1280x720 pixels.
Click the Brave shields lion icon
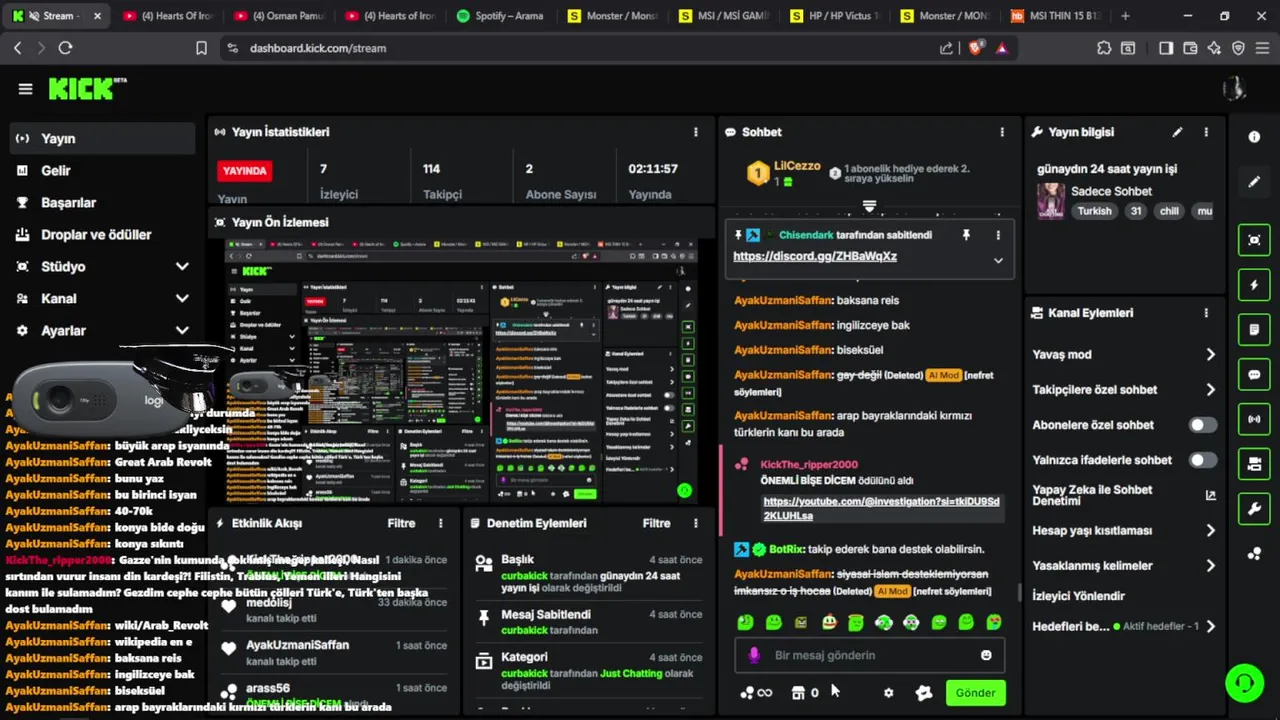975,48
